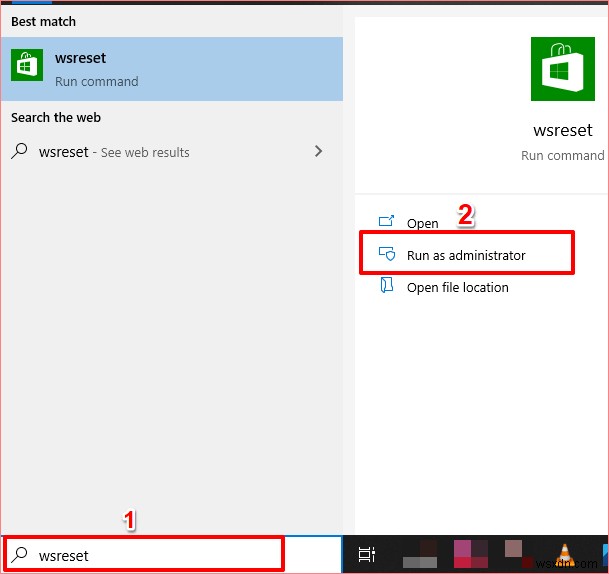Click the wsreset title in preview pane
The image size is (609, 574).
click(563, 130)
